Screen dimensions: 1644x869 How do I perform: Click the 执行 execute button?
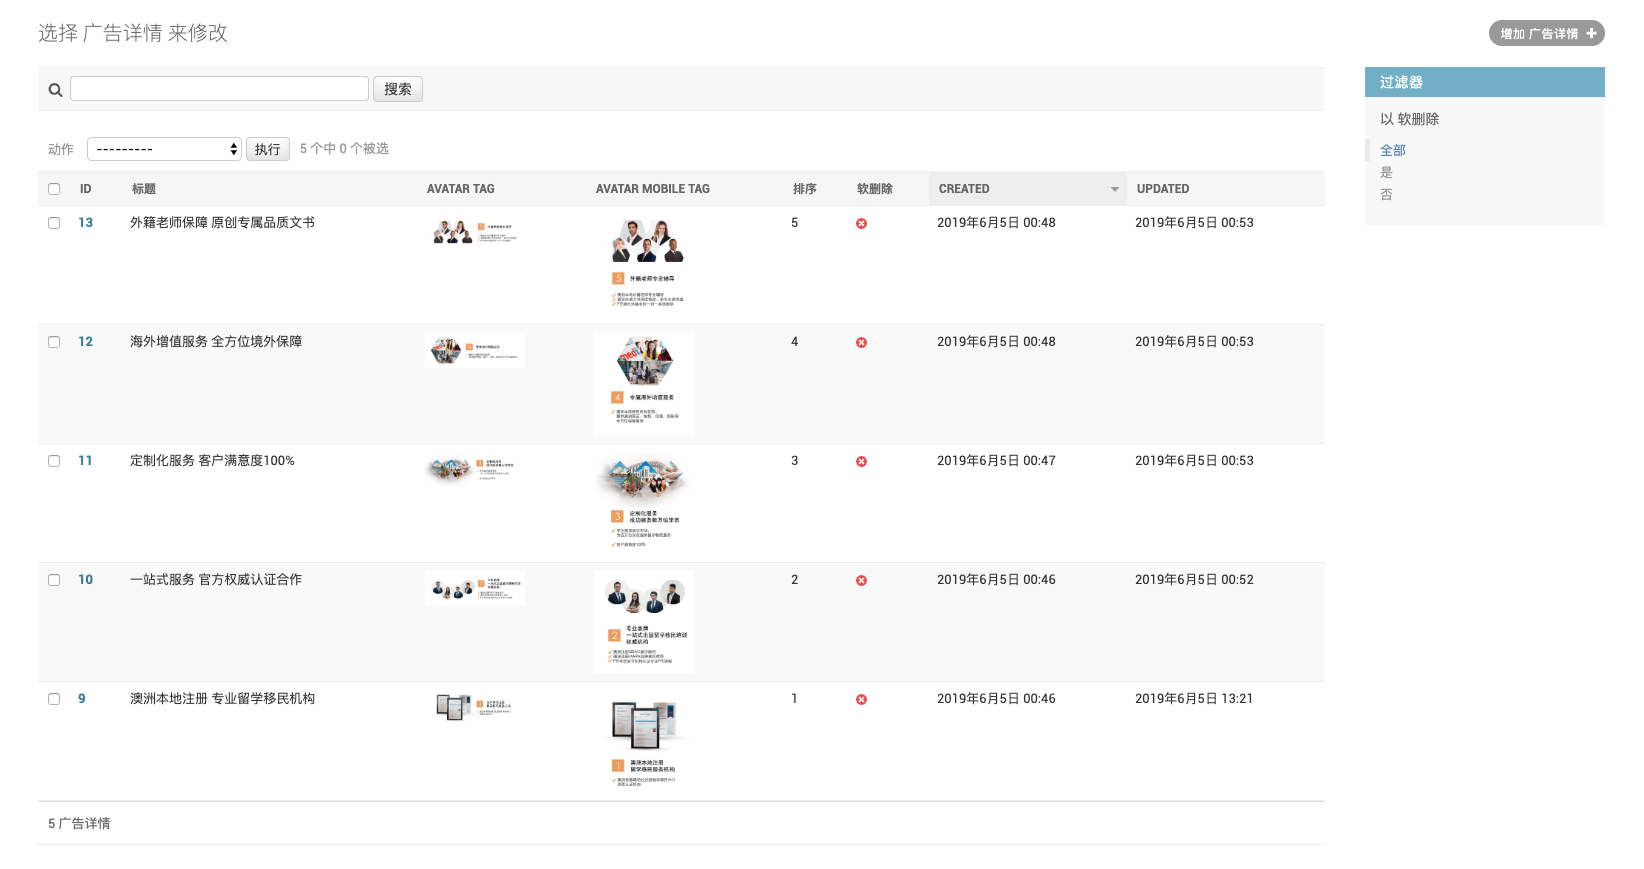point(267,149)
